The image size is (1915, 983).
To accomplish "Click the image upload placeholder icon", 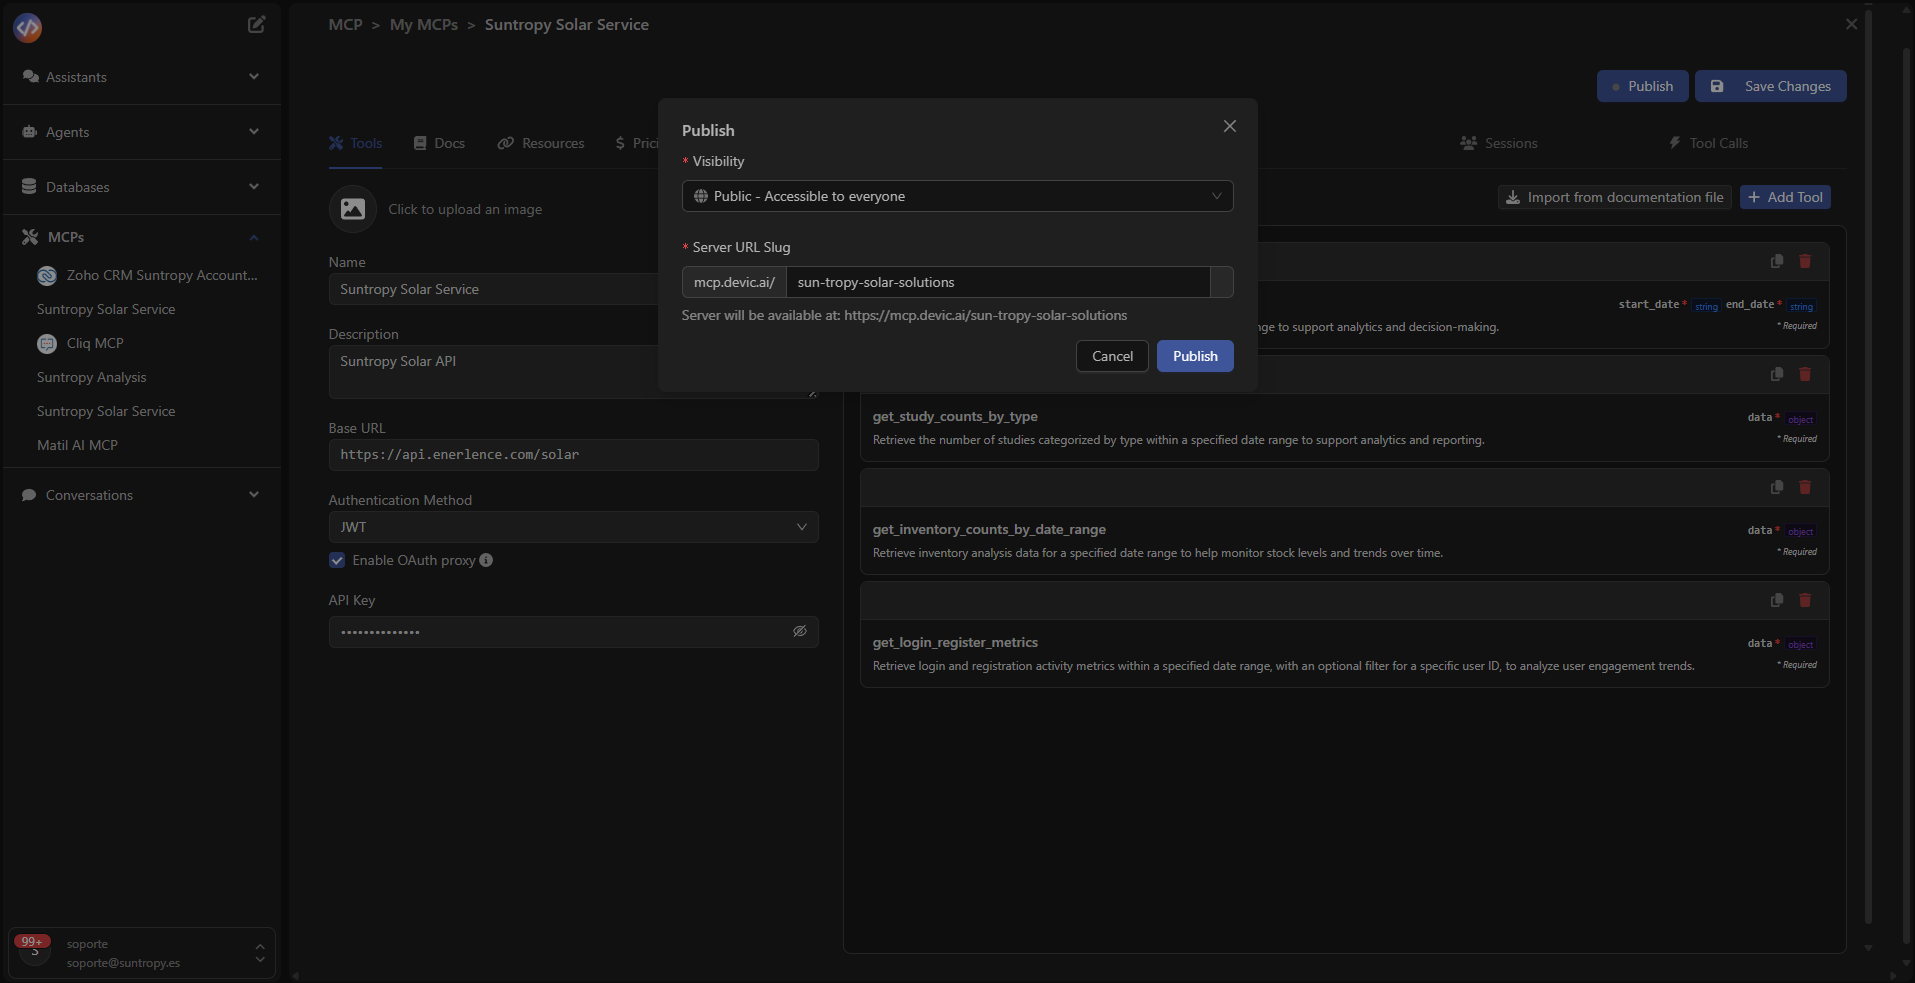I will [353, 209].
